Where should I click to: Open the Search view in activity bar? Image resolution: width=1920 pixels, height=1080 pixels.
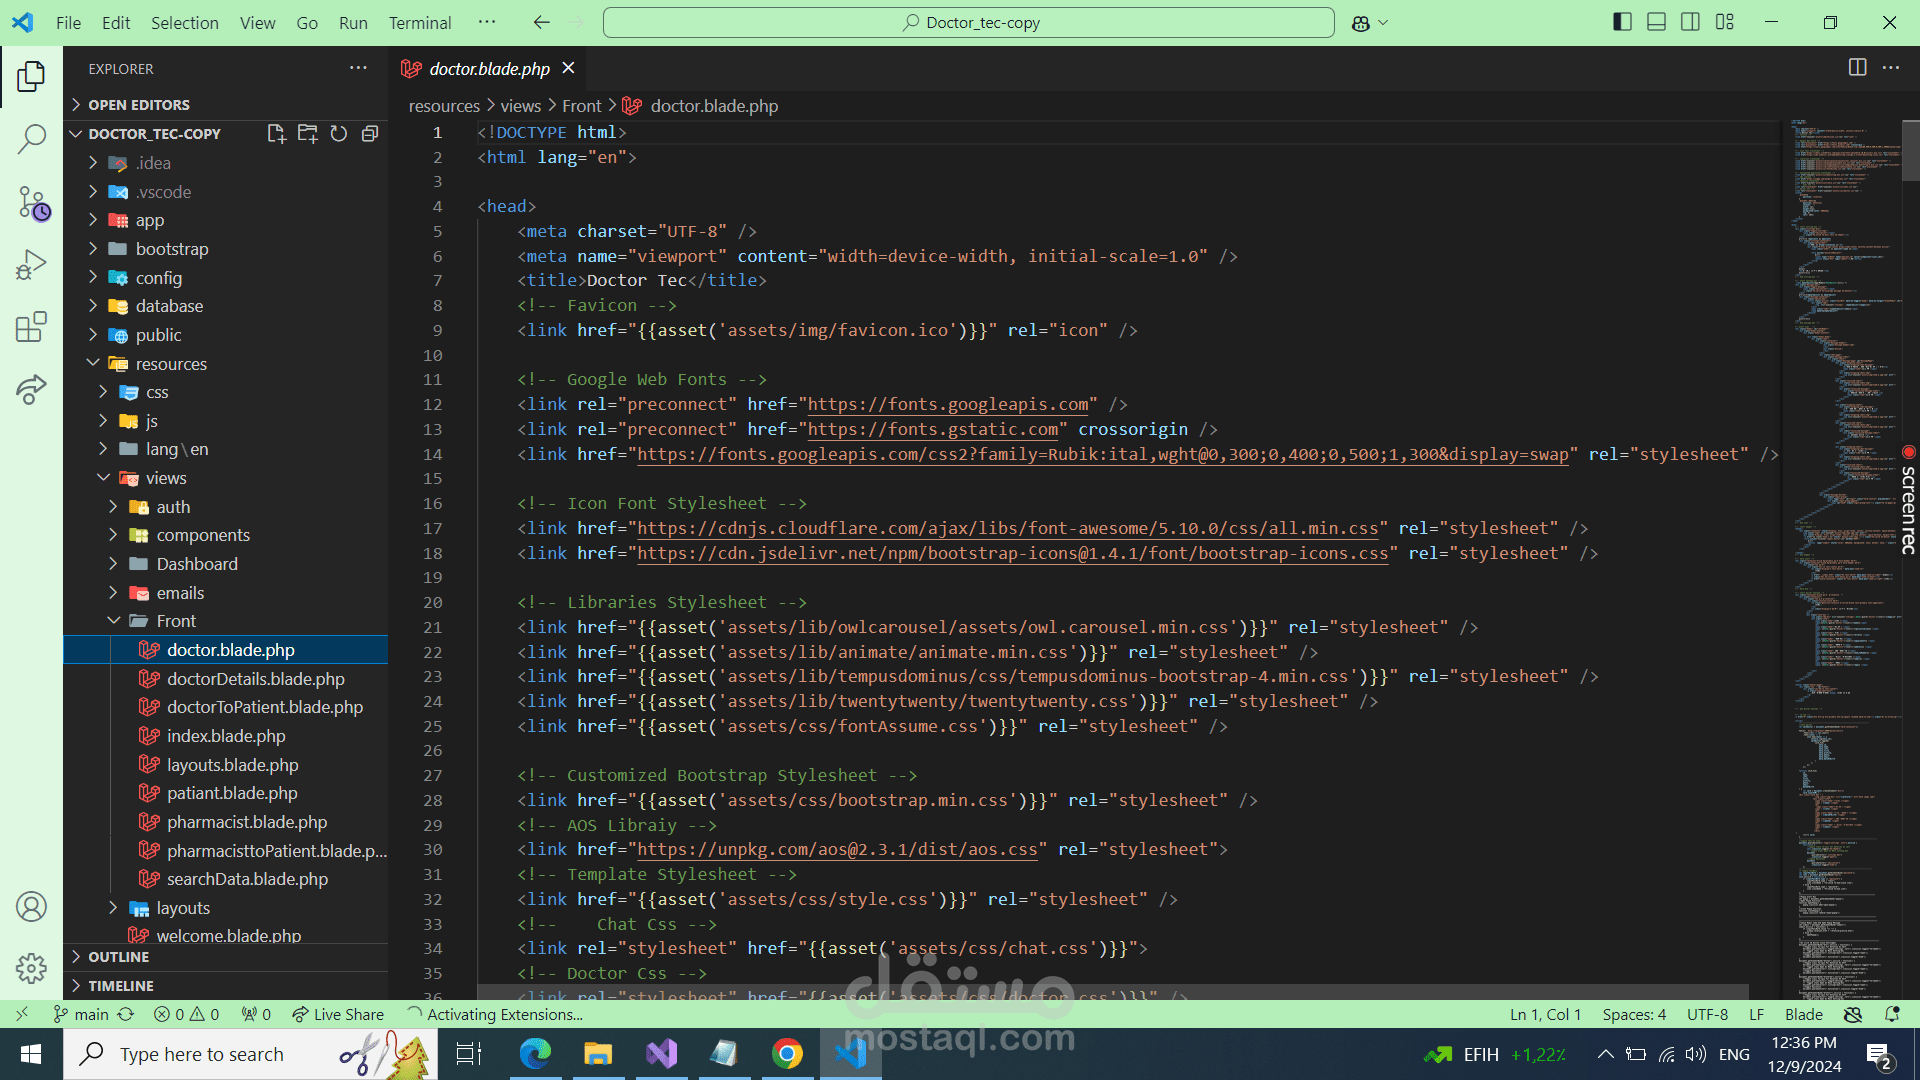[x=31, y=139]
